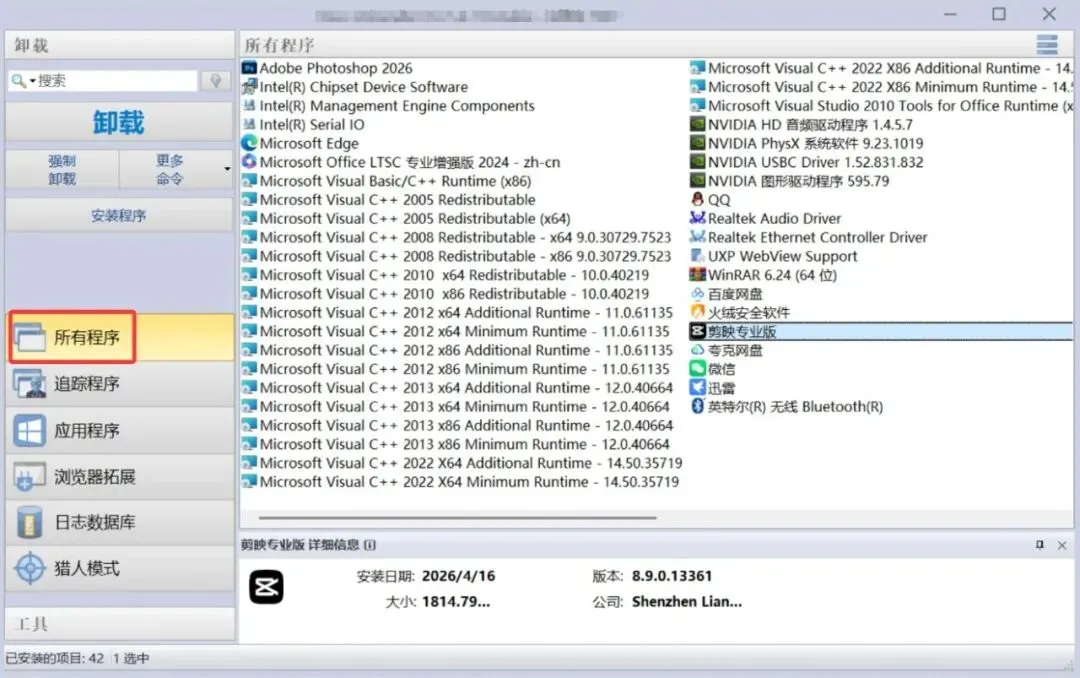Image resolution: width=1080 pixels, height=678 pixels.
Task: Click the 安装程序 button
Action: [x=119, y=216]
